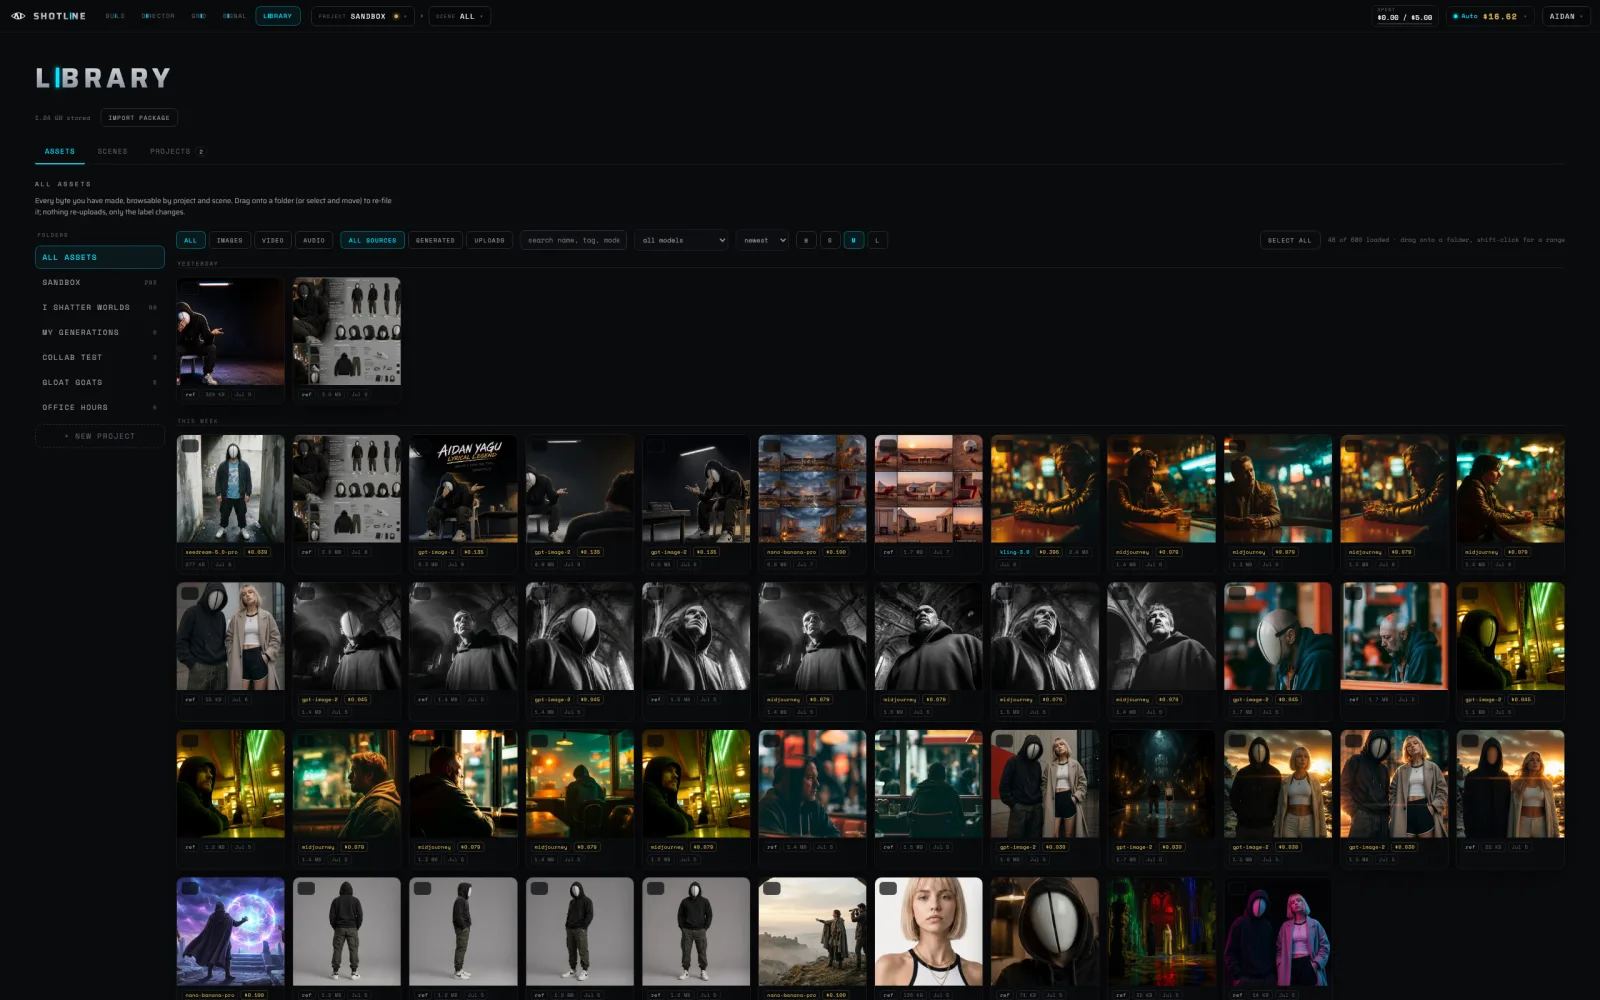Click the IMPORT PACKAGE button
The height and width of the screenshot is (1000, 1600).
(139, 118)
